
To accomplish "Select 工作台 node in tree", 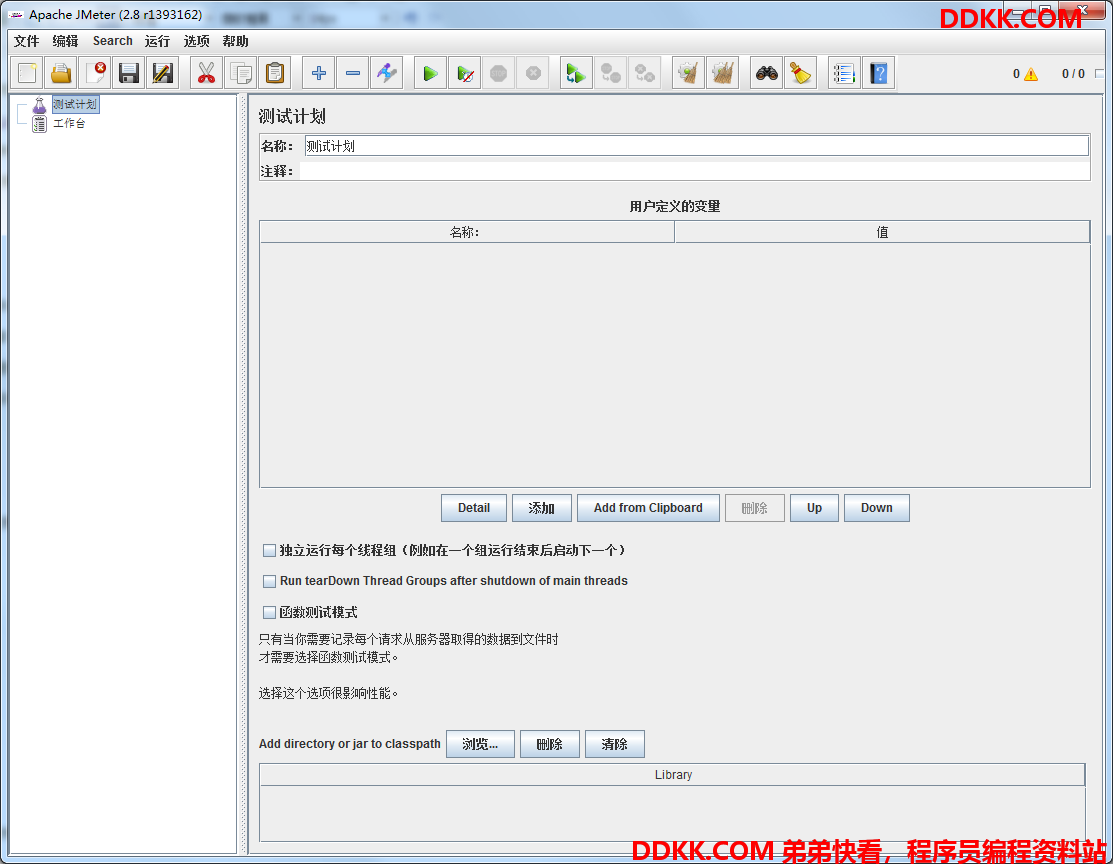I will pyautogui.click(x=70, y=124).
